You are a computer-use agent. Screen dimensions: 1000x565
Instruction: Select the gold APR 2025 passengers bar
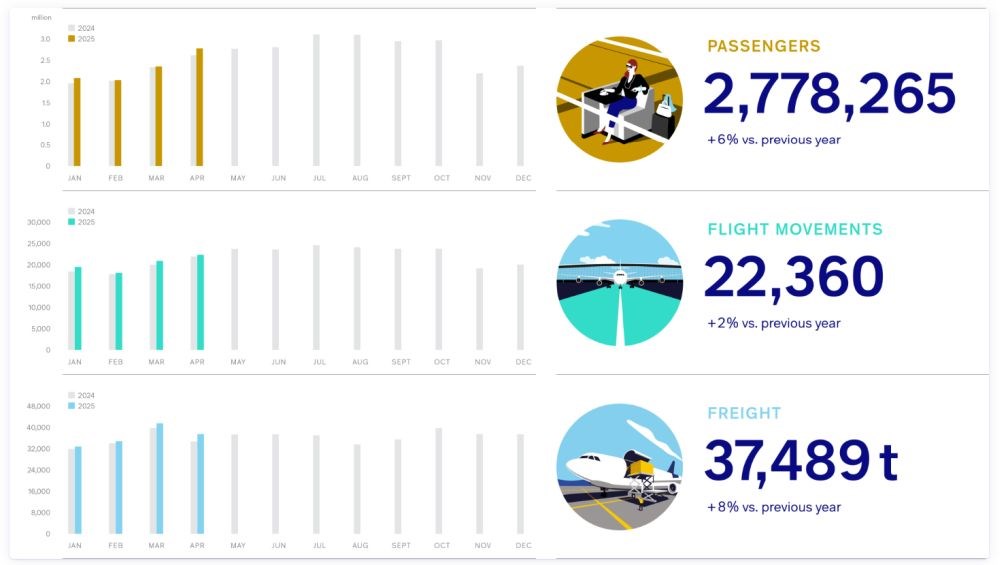pos(200,107)
